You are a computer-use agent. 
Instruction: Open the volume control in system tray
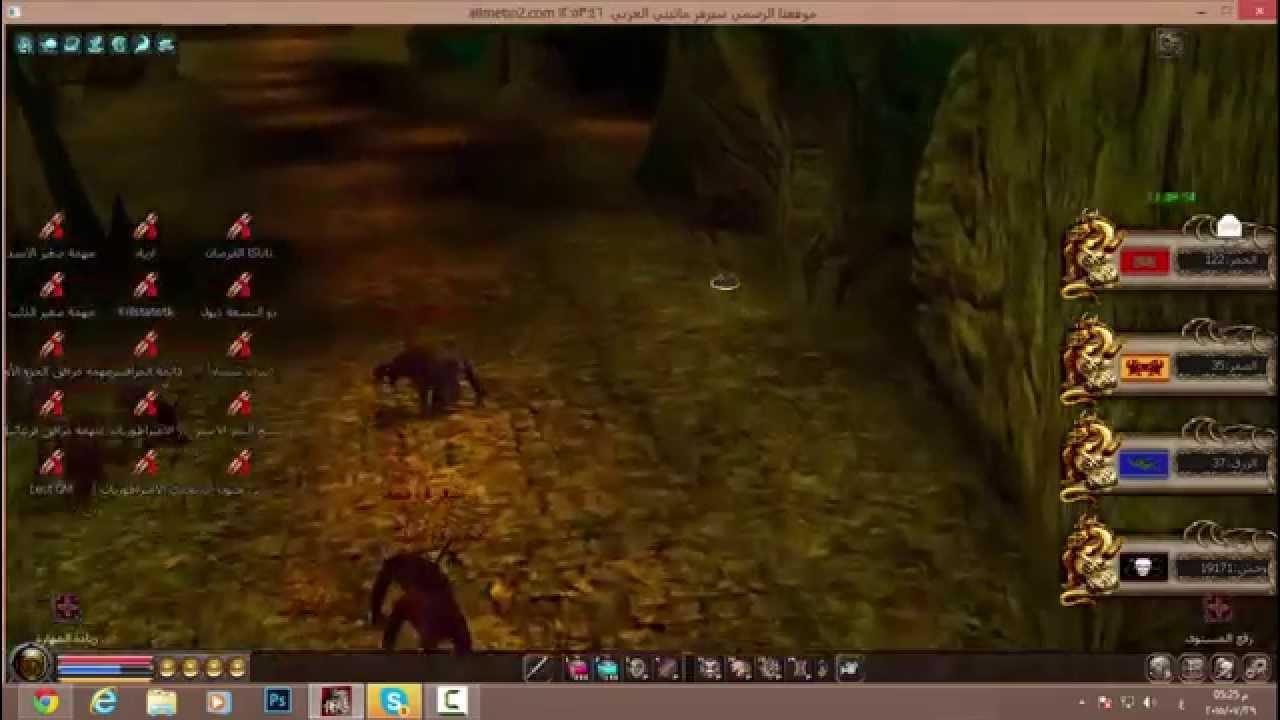point(1149,702)
